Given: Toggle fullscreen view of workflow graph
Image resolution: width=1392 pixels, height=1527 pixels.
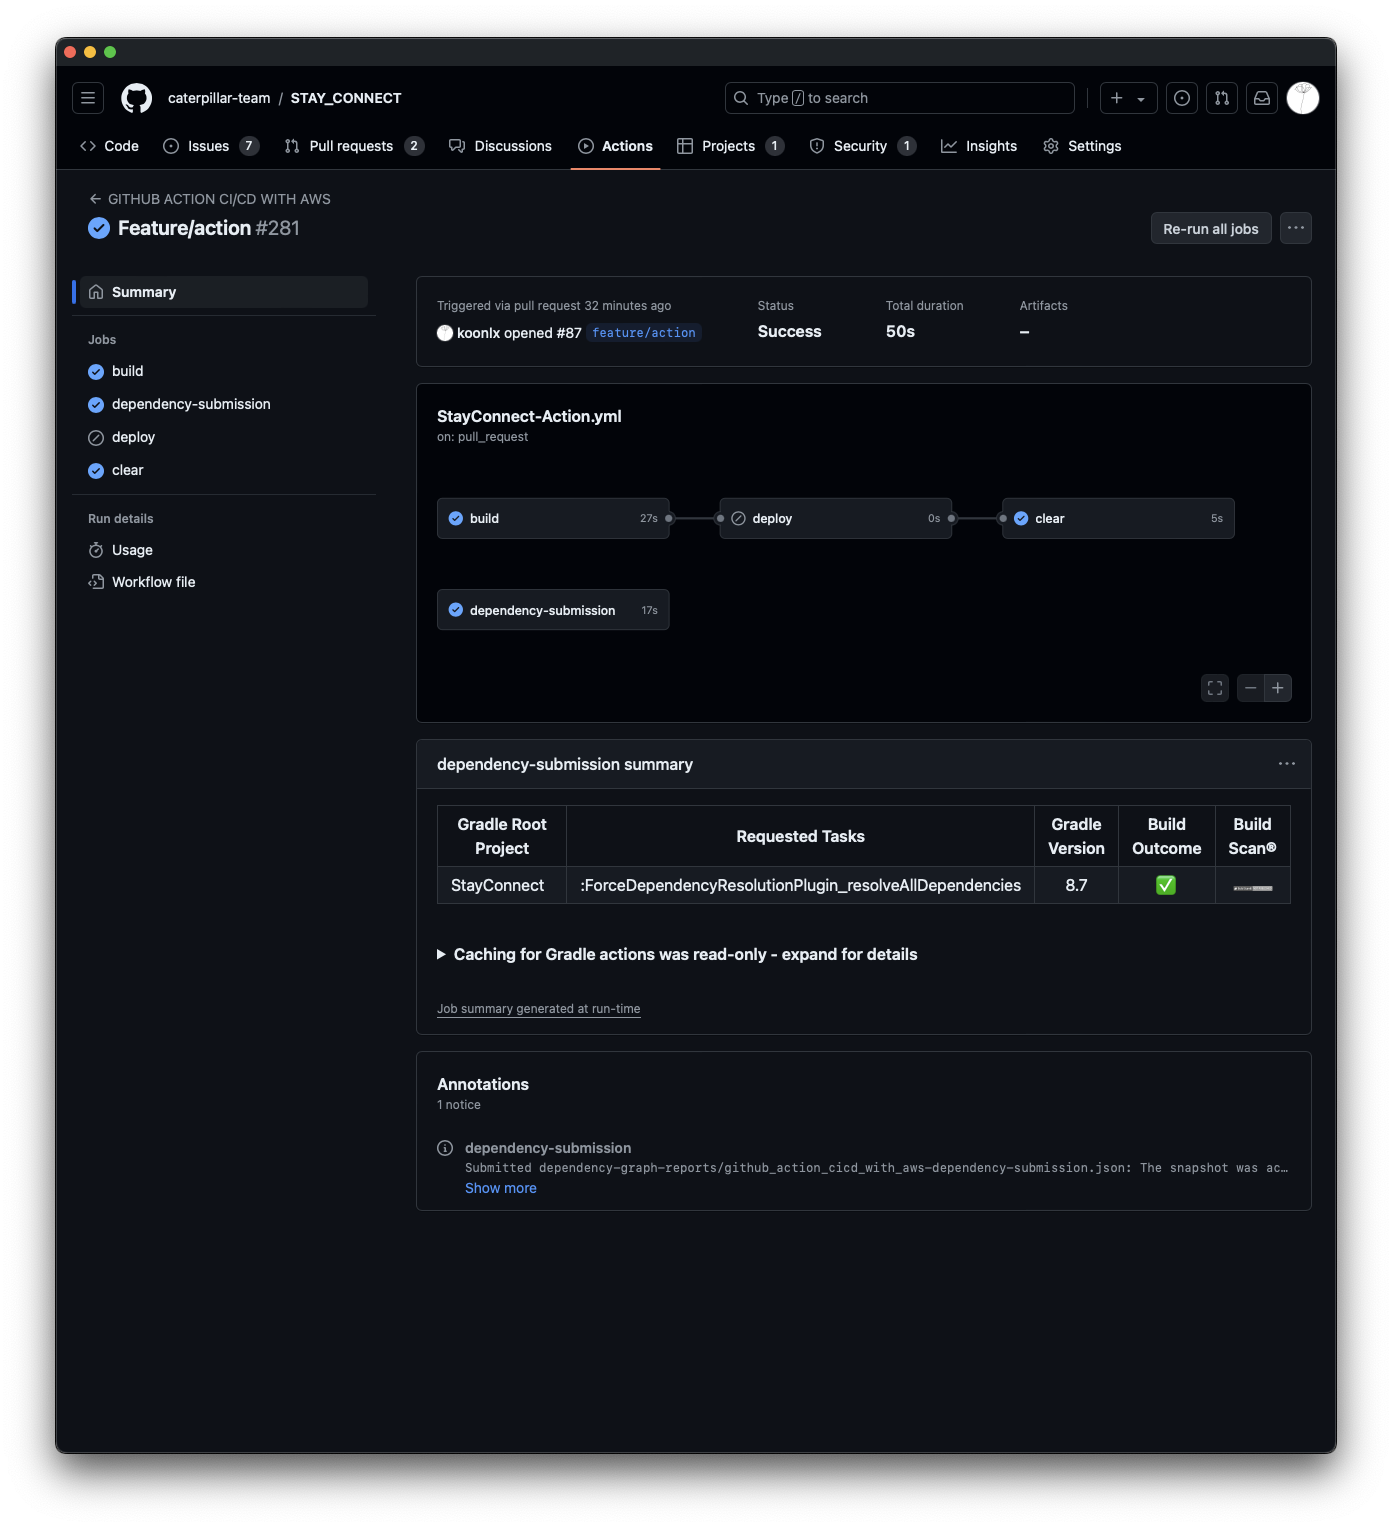Looking at the screenshot, I should (x=1215, y=688).
